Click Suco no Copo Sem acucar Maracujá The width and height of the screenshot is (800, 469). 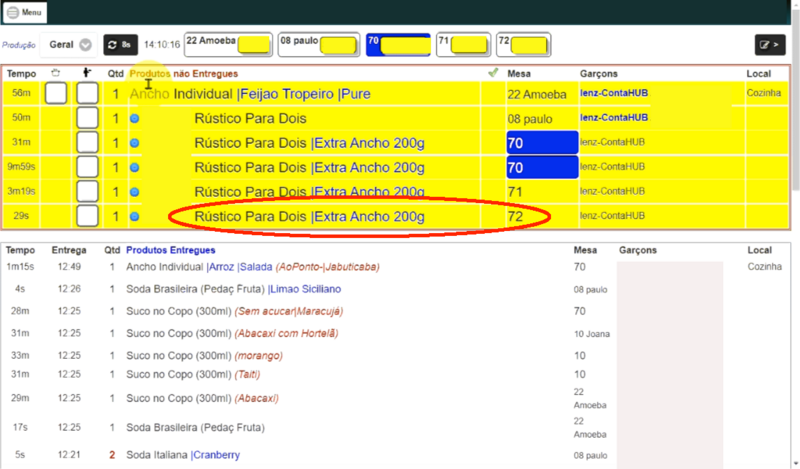235,311
